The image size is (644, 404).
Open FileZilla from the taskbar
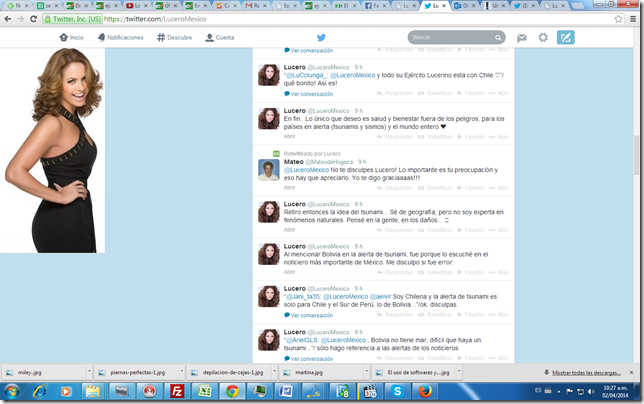point(177,391)
